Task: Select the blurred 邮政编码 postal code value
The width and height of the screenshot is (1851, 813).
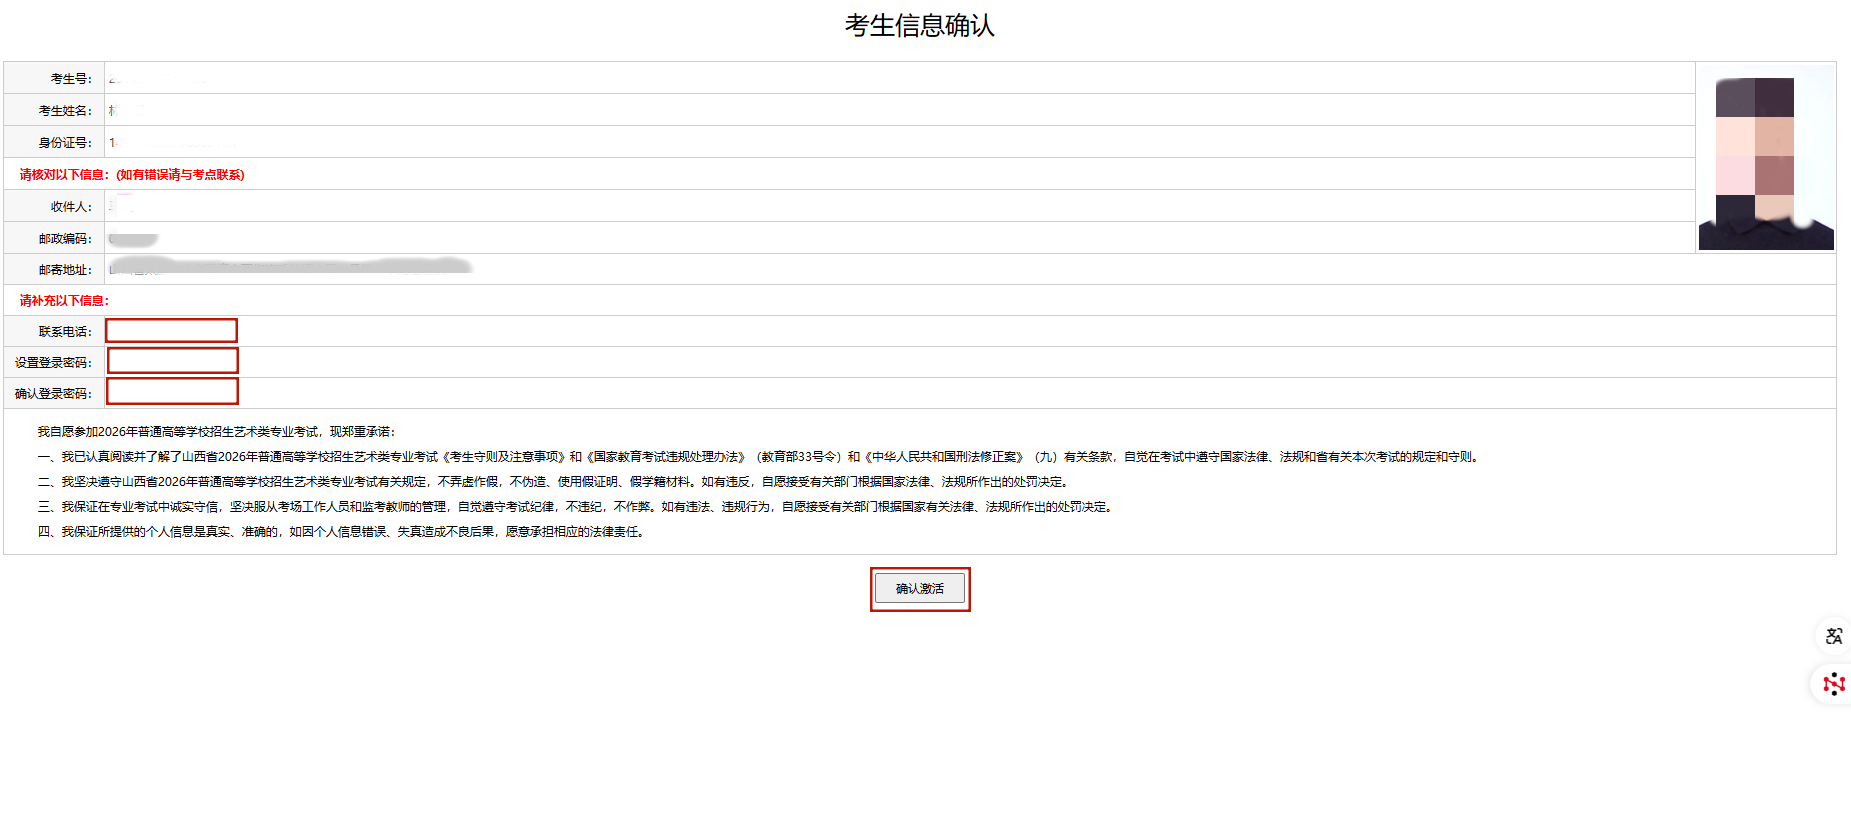Action: click(133, 239)
